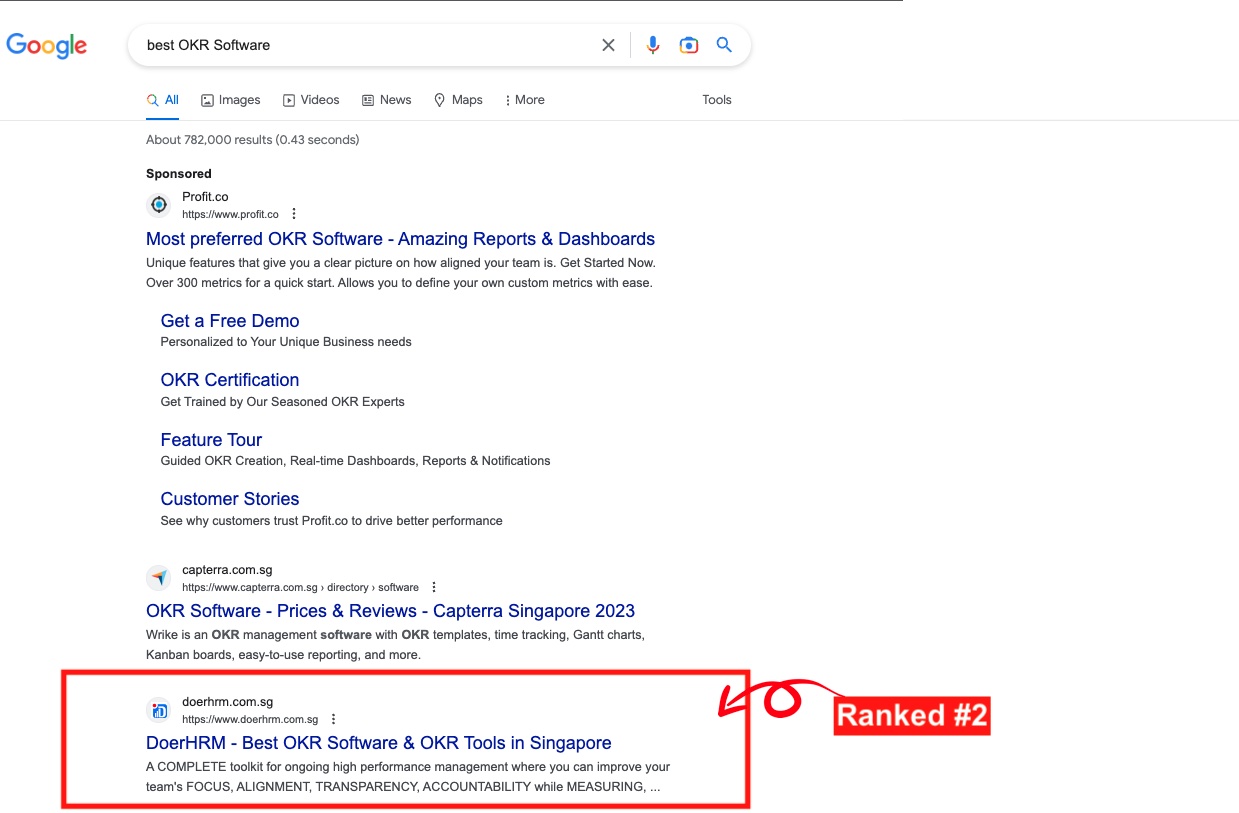
Task: Click the doerhrm.com.sg favicon icon
Action: point(159,710)
